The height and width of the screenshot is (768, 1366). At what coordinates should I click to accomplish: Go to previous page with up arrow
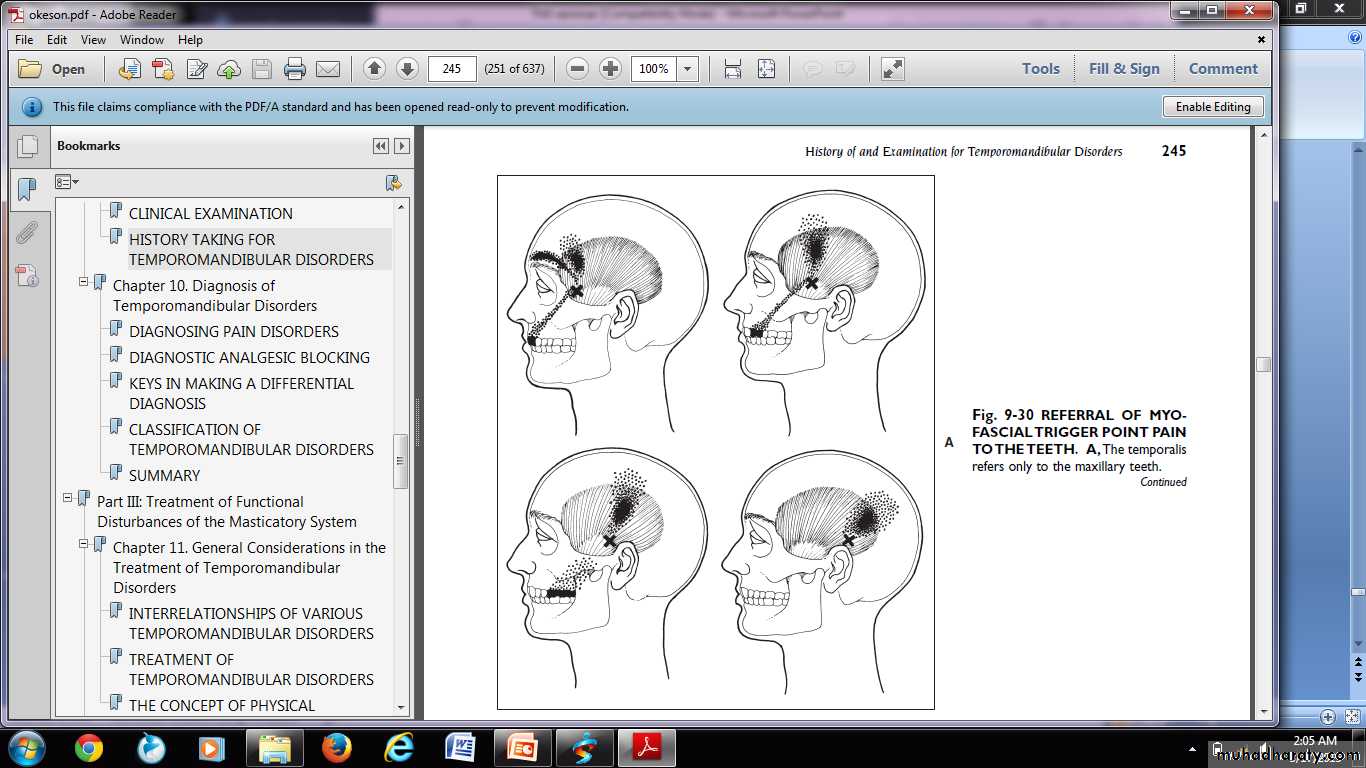(x=374, y=69)
